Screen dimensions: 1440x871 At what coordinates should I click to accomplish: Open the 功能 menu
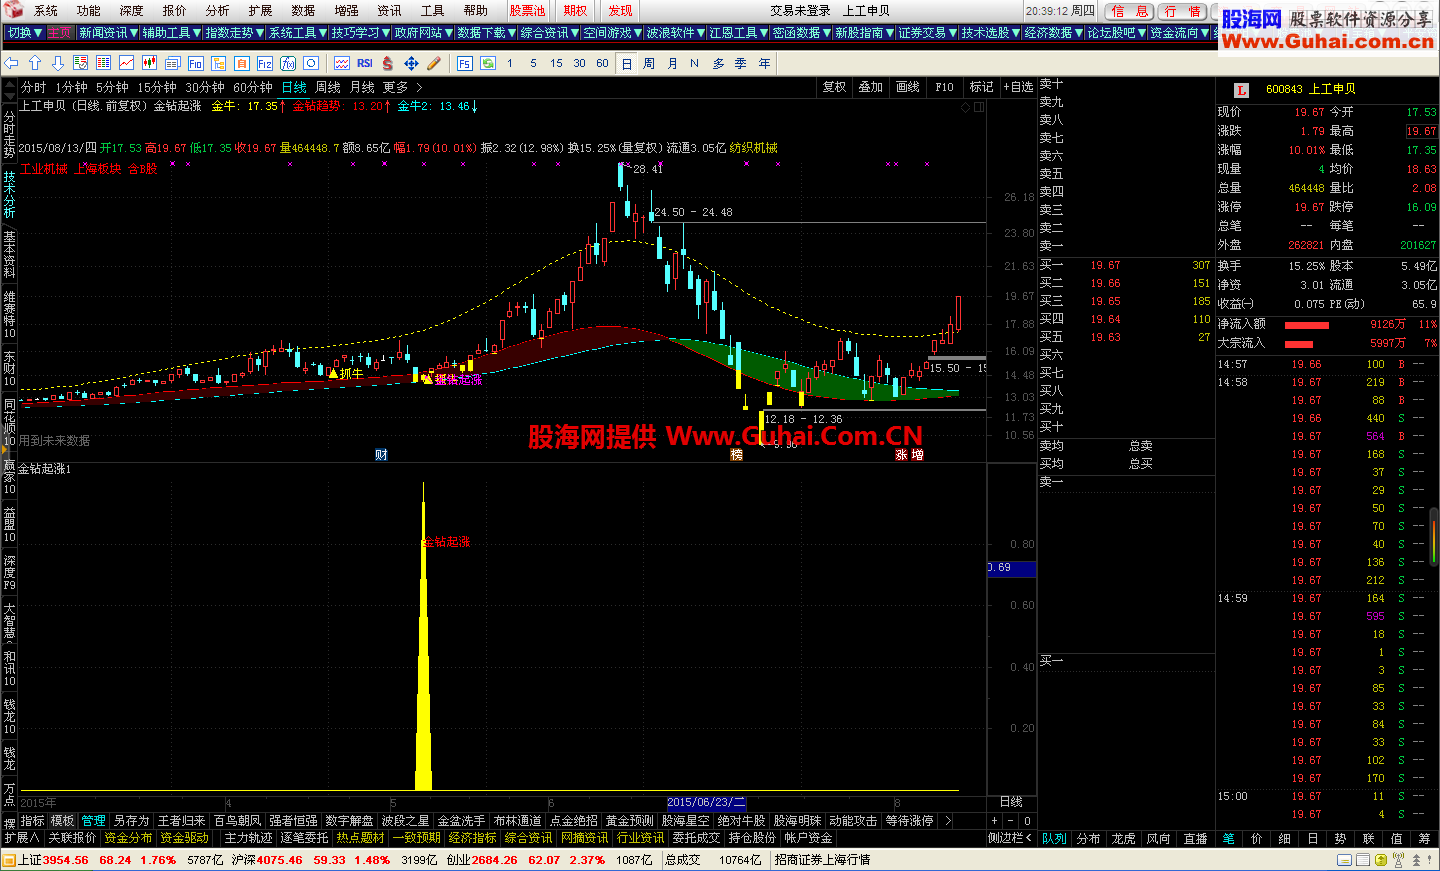click(89, 11)
